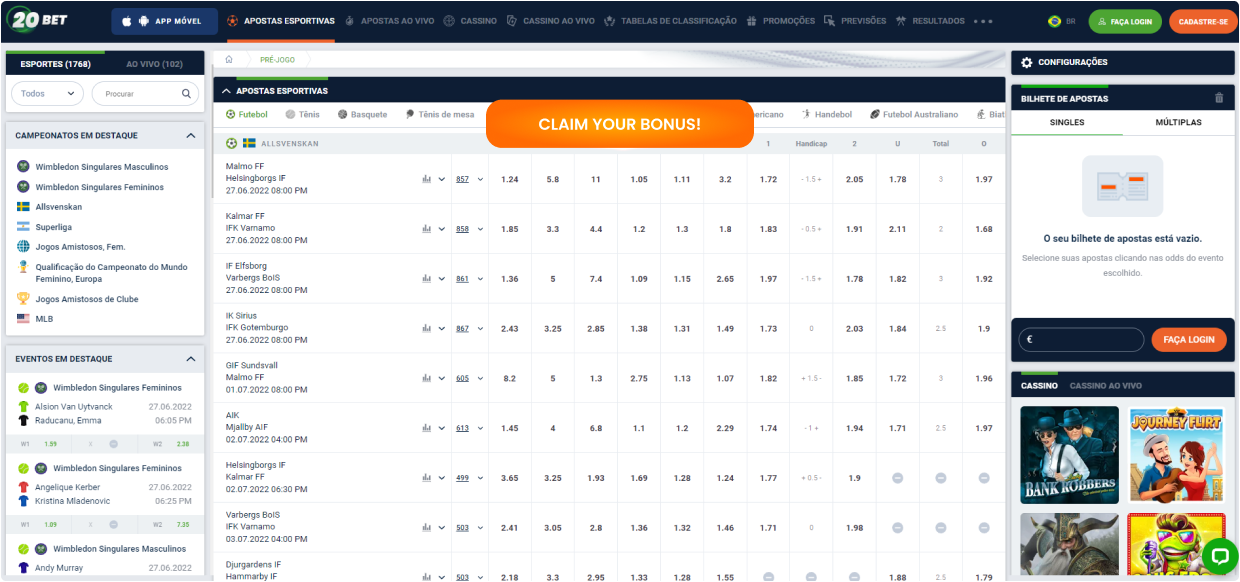Click the home icon in the breadcrumb

pyautogui.click(x=228, y=59)
